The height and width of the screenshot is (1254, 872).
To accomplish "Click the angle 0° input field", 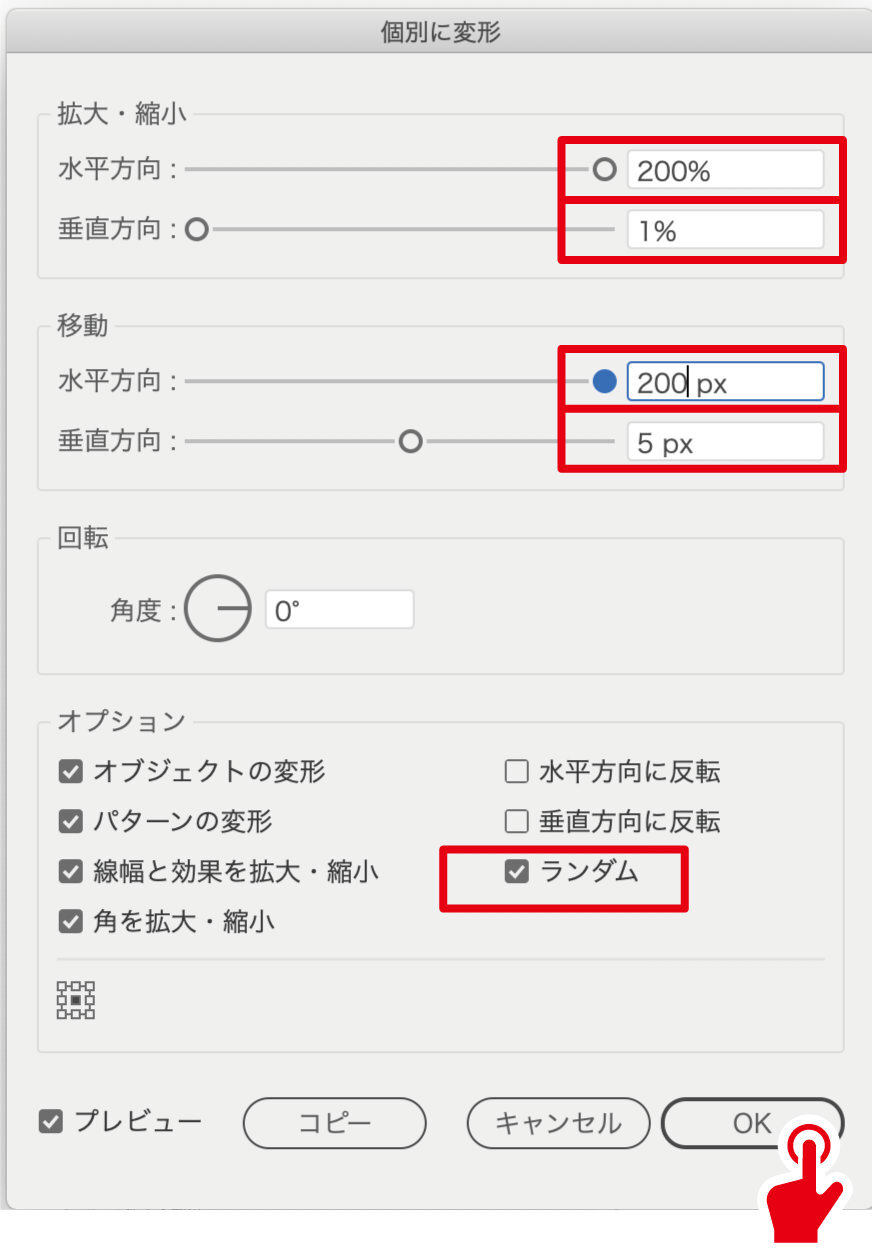I will 338,610.
